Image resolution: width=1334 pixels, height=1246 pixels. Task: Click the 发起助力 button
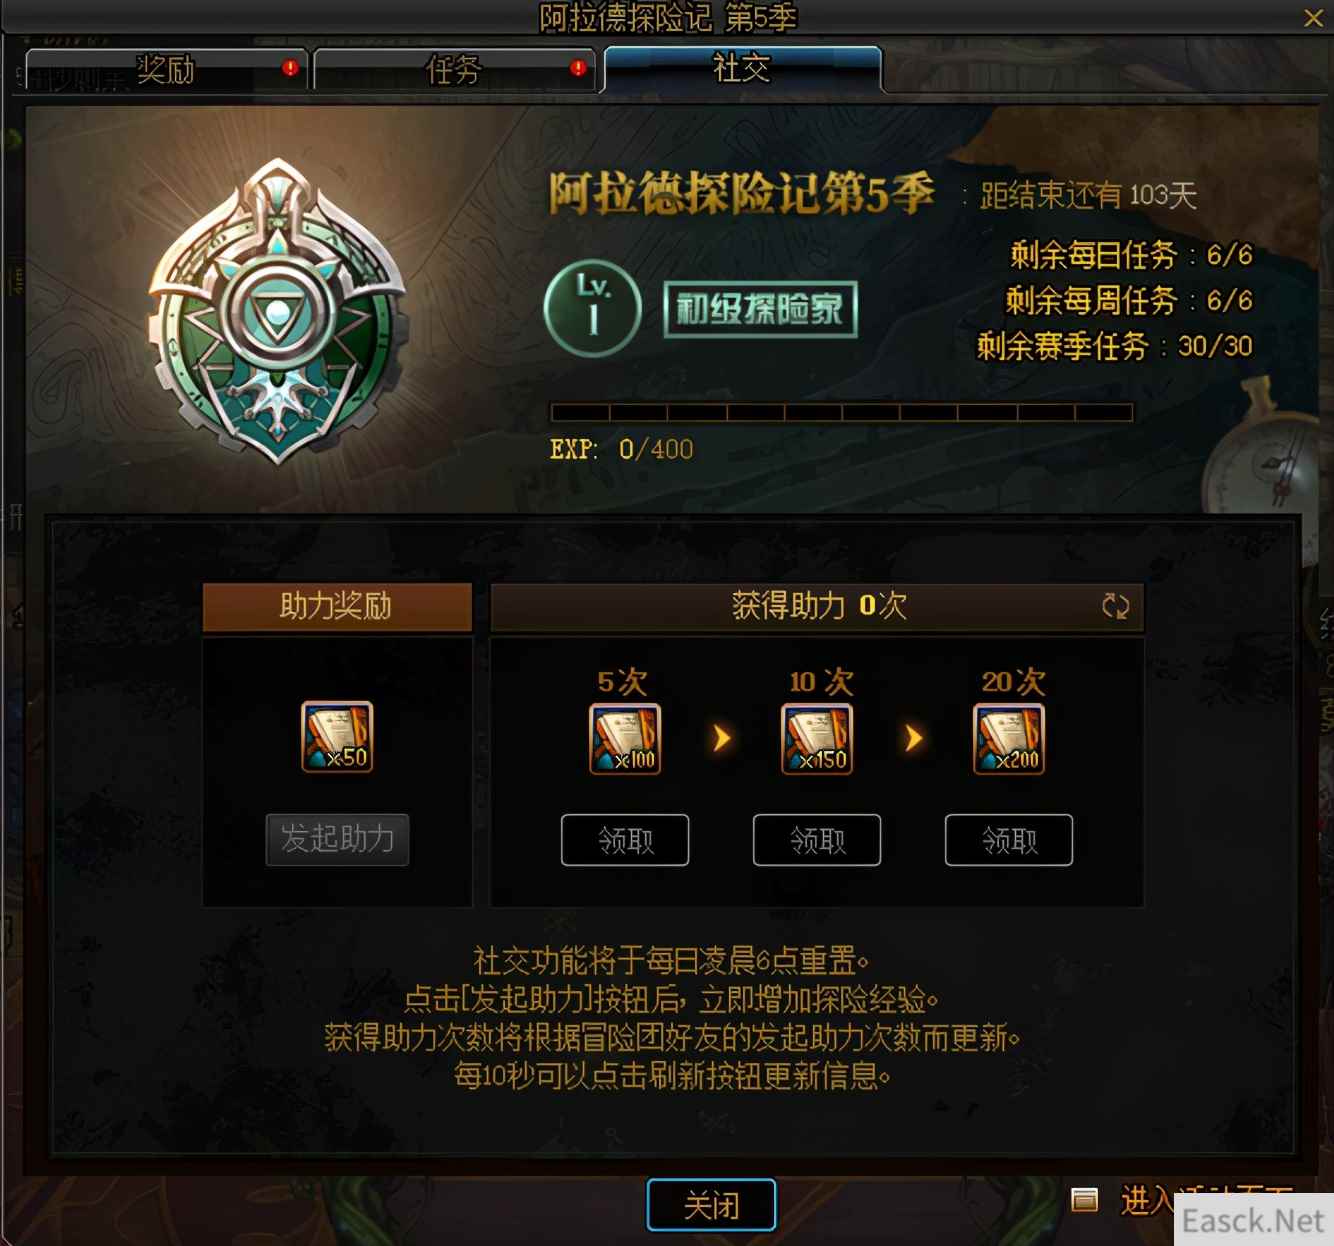pyautogui.click(x=337, y=839)
